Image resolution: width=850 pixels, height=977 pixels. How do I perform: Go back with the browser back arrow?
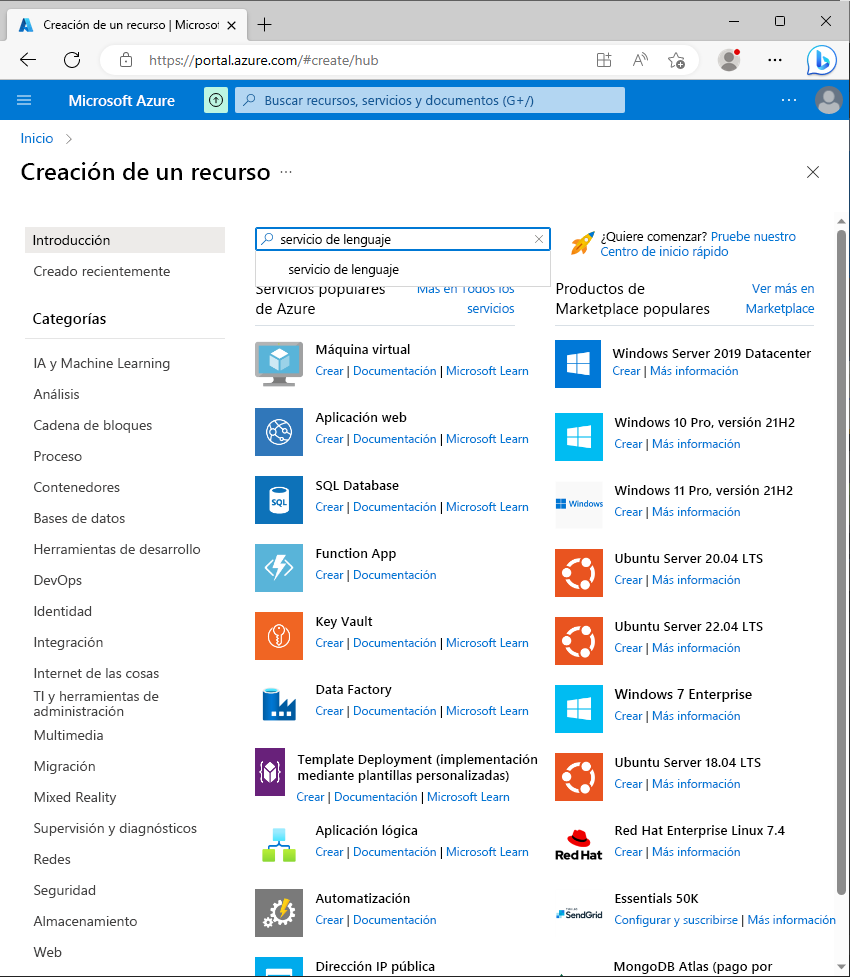click(28, 60)
